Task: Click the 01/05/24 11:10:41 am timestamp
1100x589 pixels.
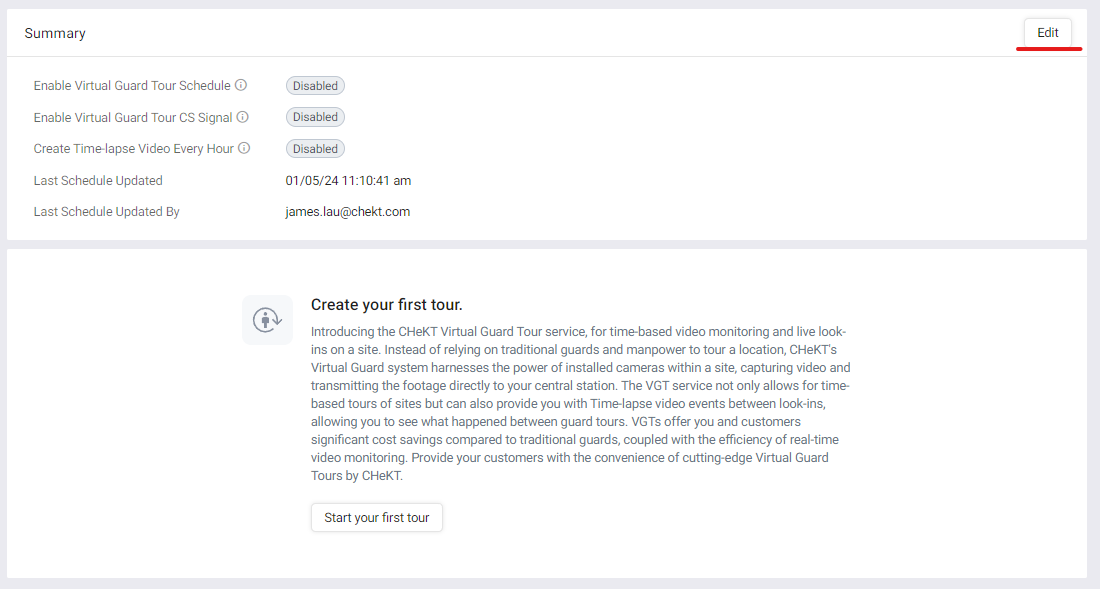Action: pos(348,180)
